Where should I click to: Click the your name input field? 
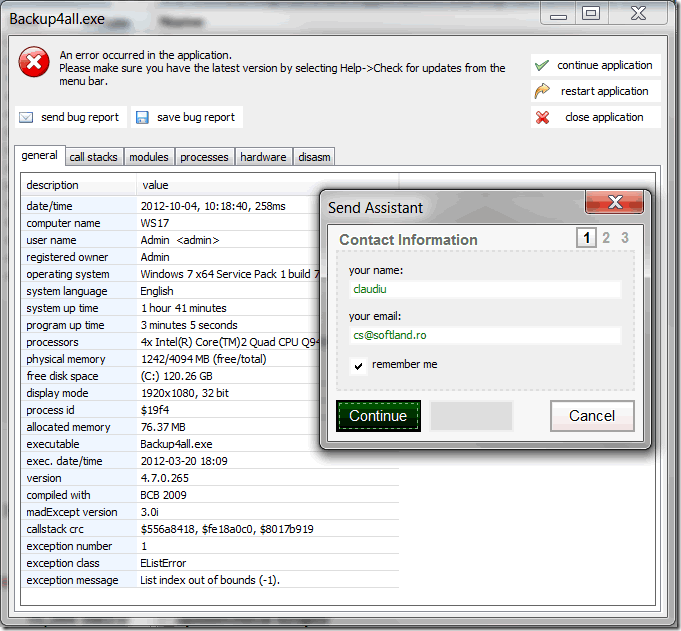pyautogui.click(x=485, y=289)
